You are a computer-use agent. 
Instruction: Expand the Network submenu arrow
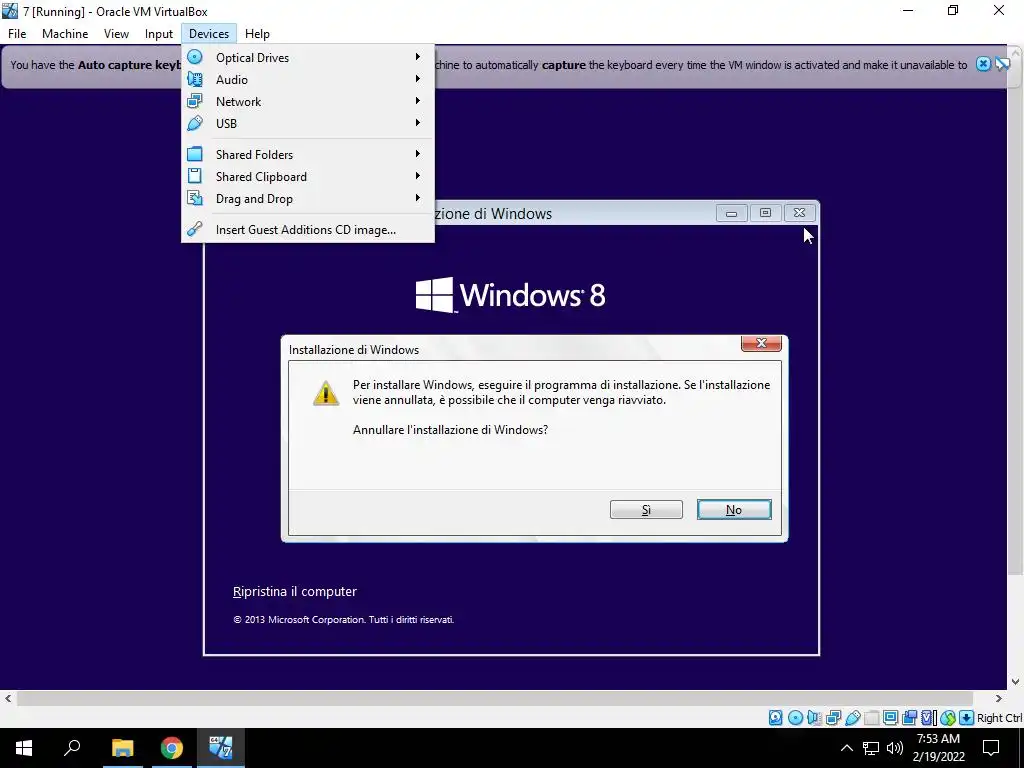click(x=418, y=101)
